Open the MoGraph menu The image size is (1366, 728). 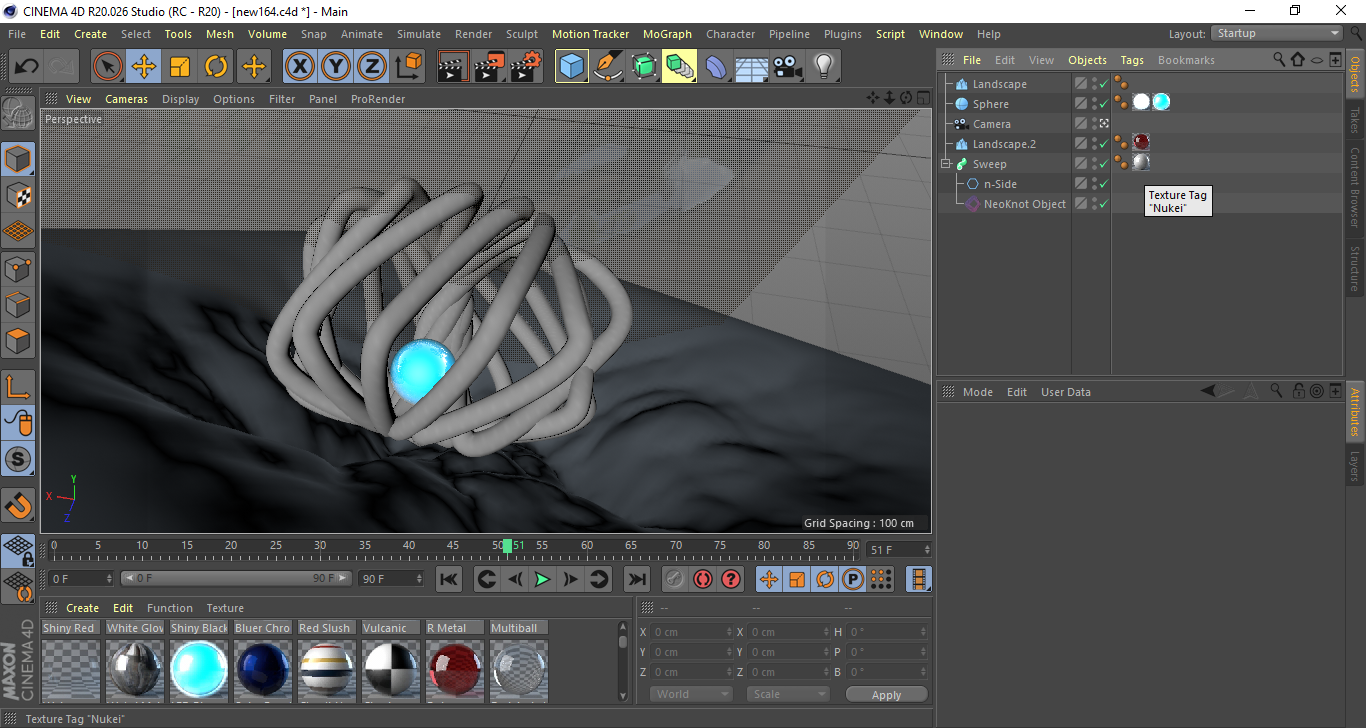click(667, 34)
